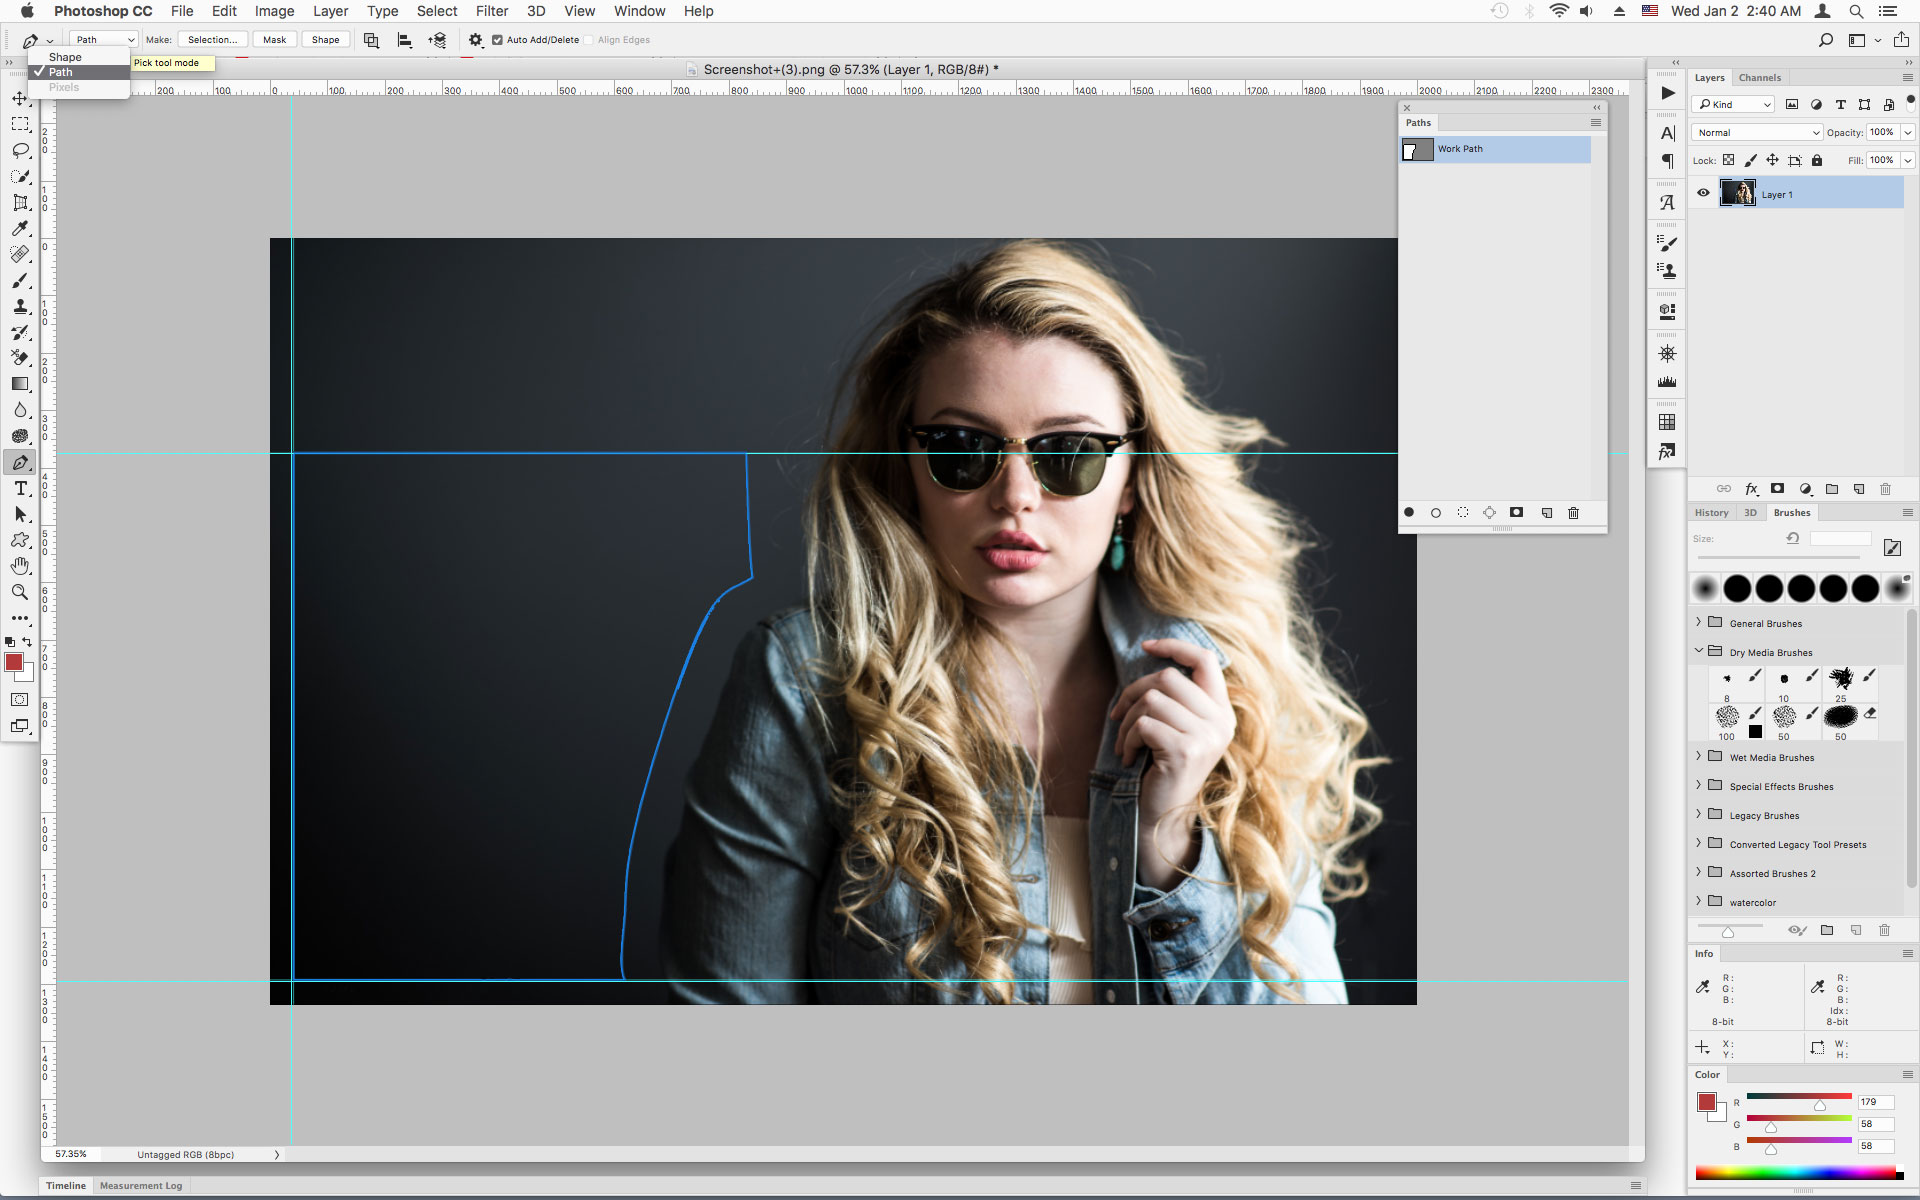The width and height of the screenshot is (1920, 1200).
Task: Toggle filter for shape layers
Action: (x=1864, y=104)
